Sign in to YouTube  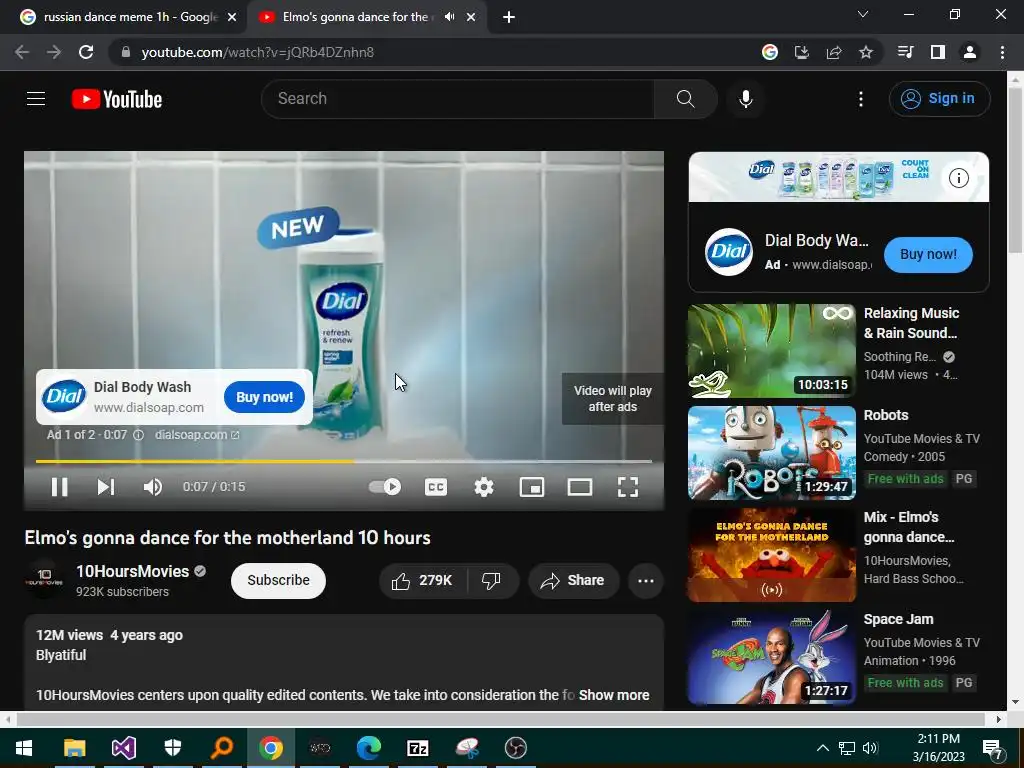click(939, 99)
